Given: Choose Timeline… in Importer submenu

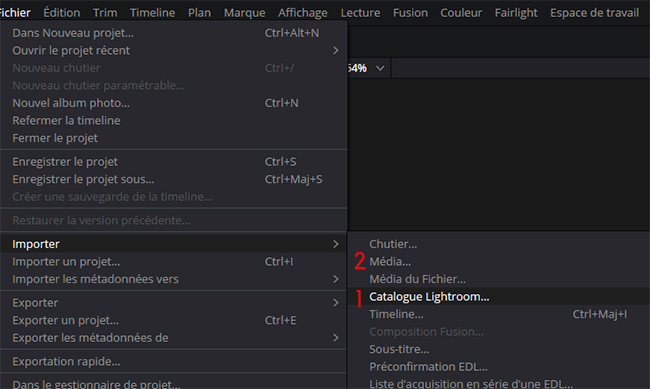Looking at the screenshot, I should point(499,314).
